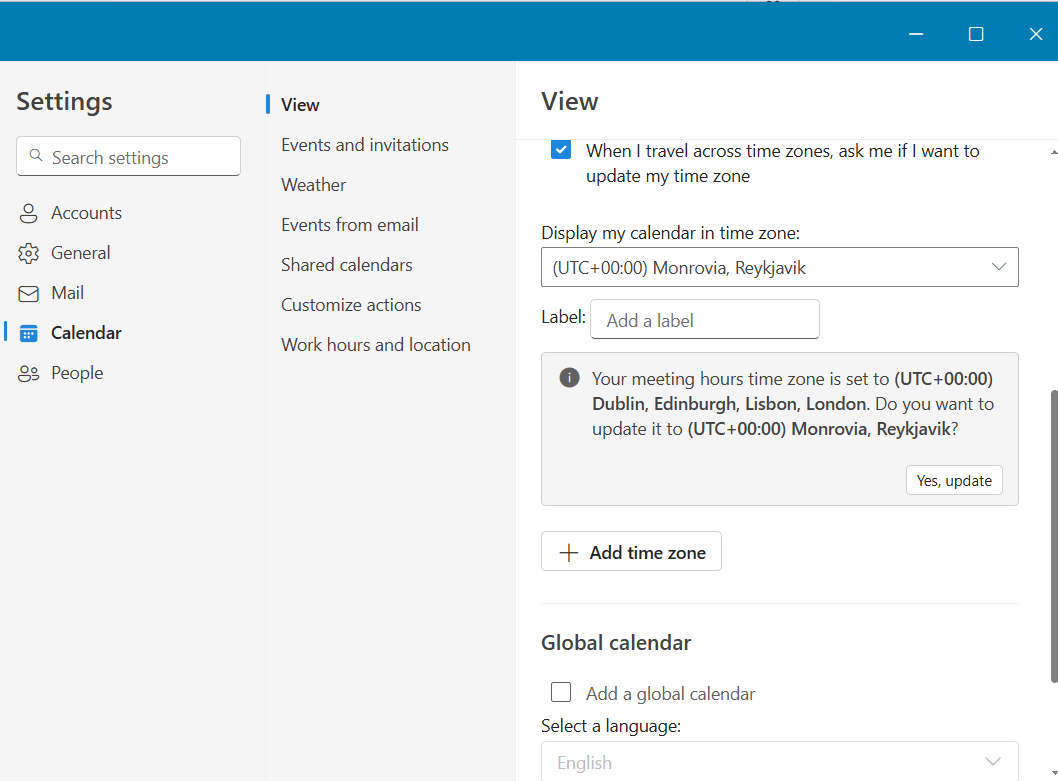Select the Weather settings section
The image size is (1058, 781).
[x=314, y=185]
